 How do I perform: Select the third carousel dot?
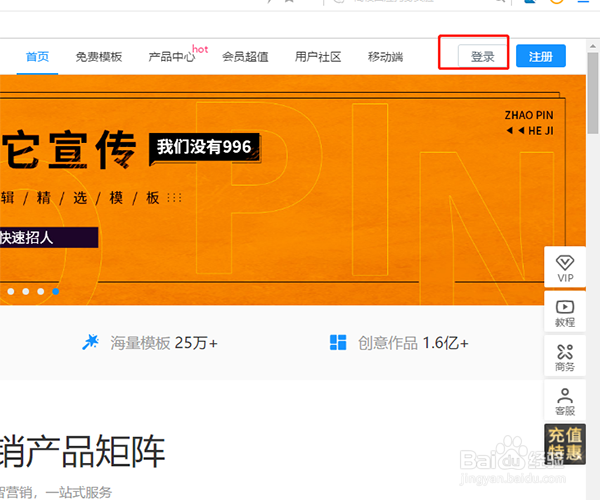[x=41, y=292]
